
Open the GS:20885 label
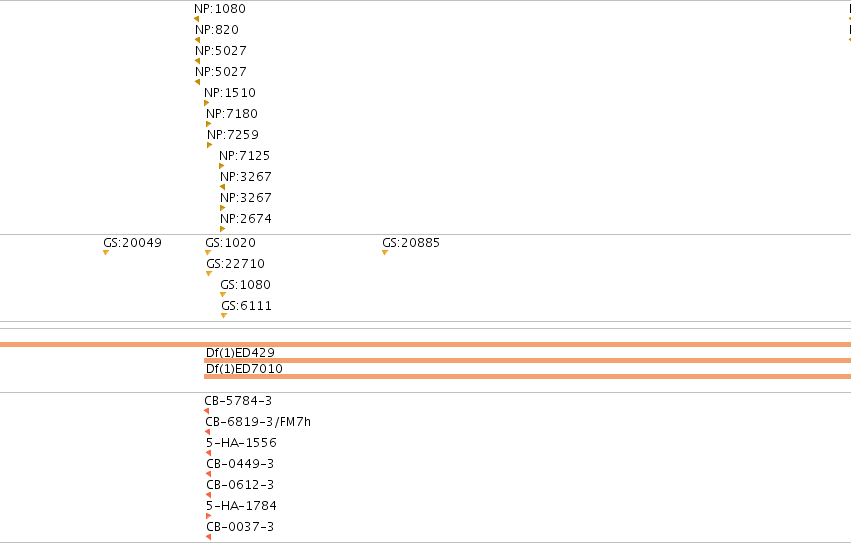click(x=411, y=243)
